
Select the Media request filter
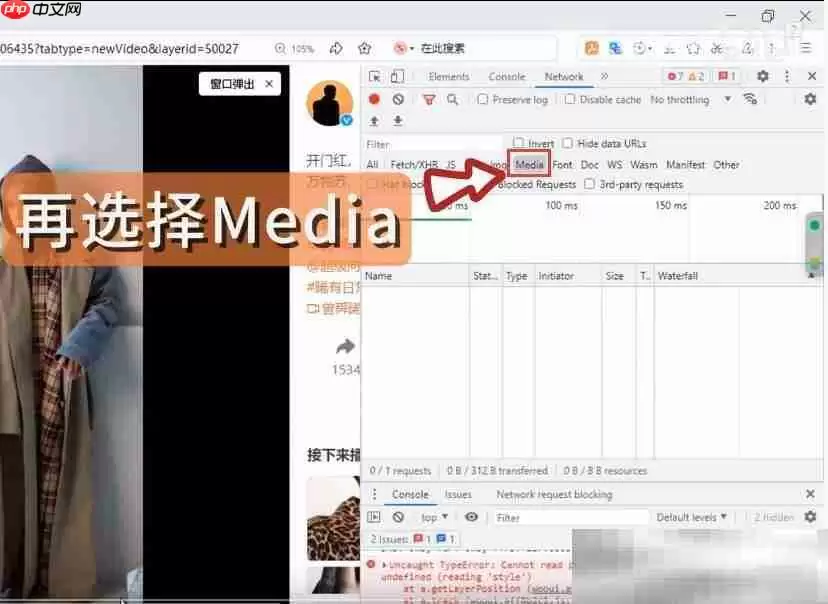coord(528,164)
